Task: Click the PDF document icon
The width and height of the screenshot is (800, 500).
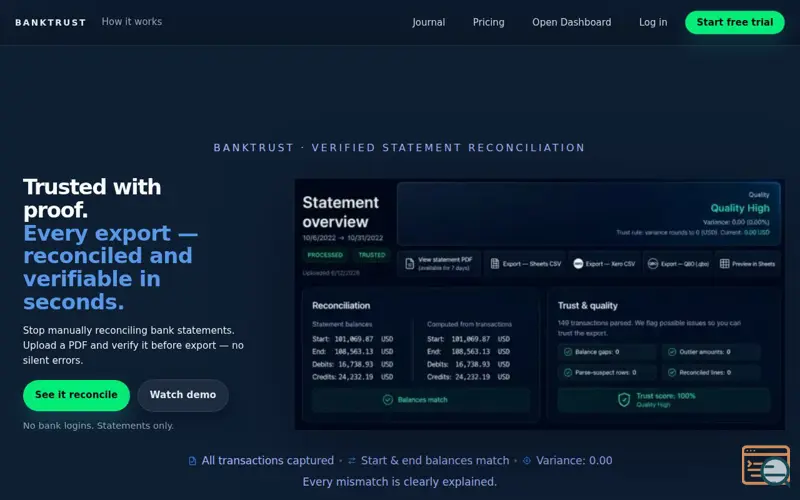Action: (409, 264)
